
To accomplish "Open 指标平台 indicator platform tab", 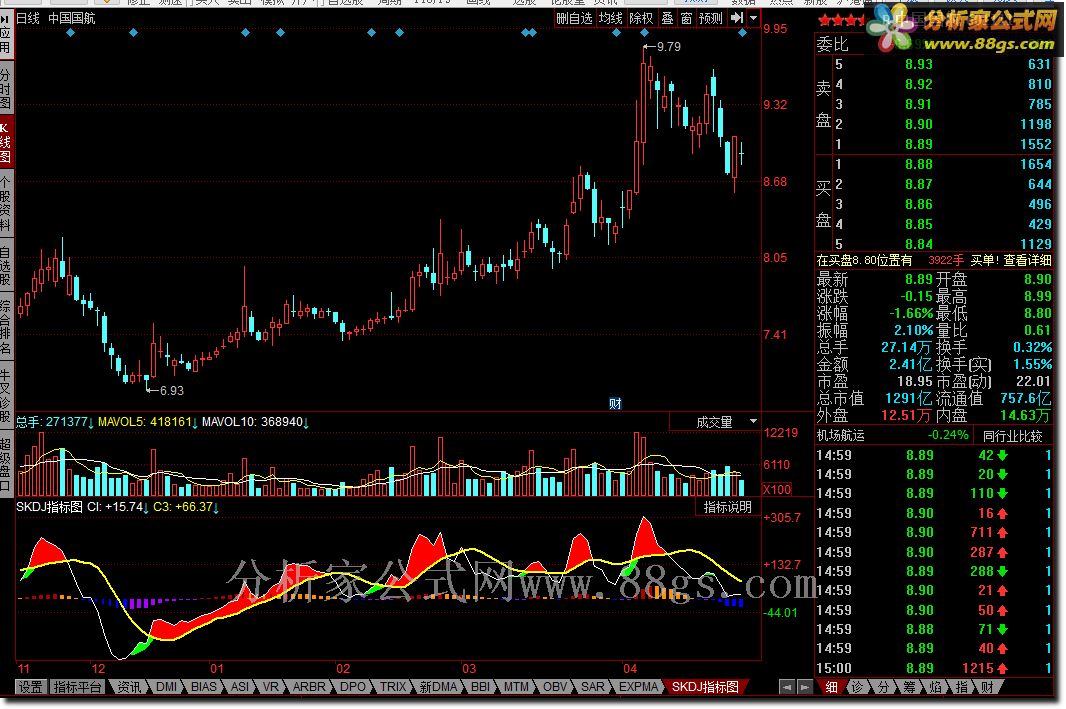I will pyautogui.click(x=78, y=687).
